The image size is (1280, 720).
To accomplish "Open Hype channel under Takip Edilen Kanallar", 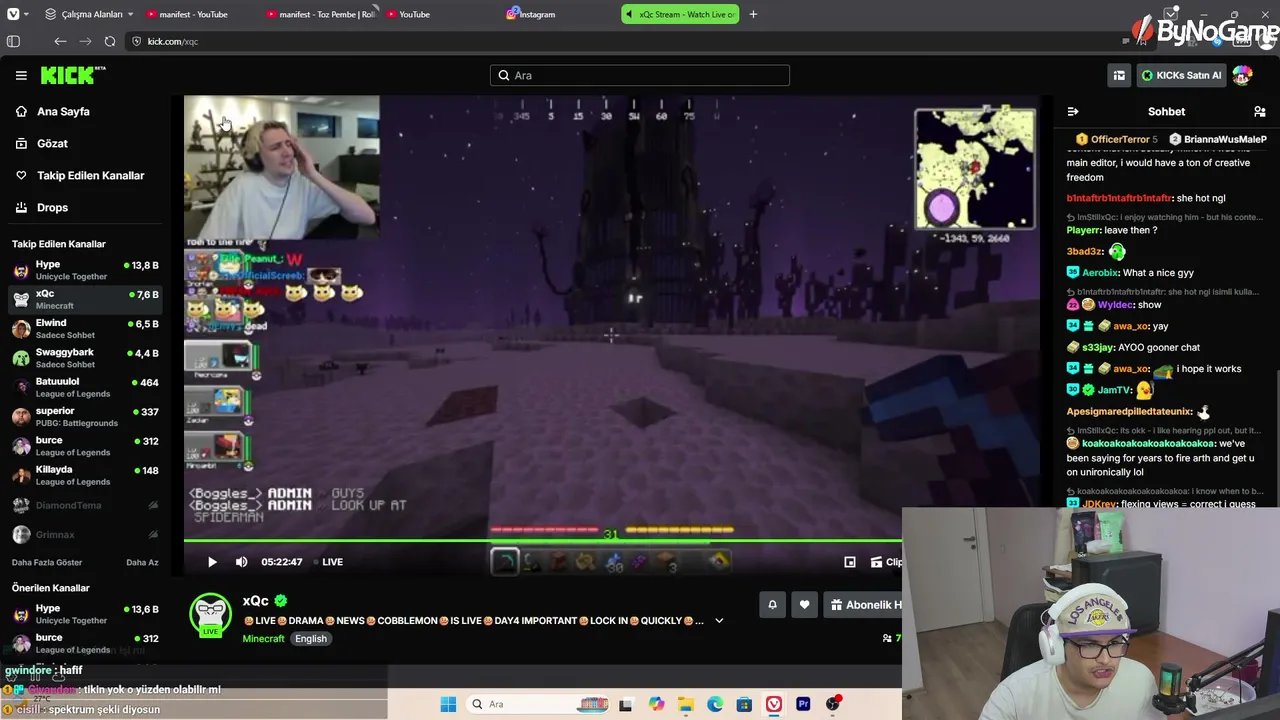I will coord(85,270).
